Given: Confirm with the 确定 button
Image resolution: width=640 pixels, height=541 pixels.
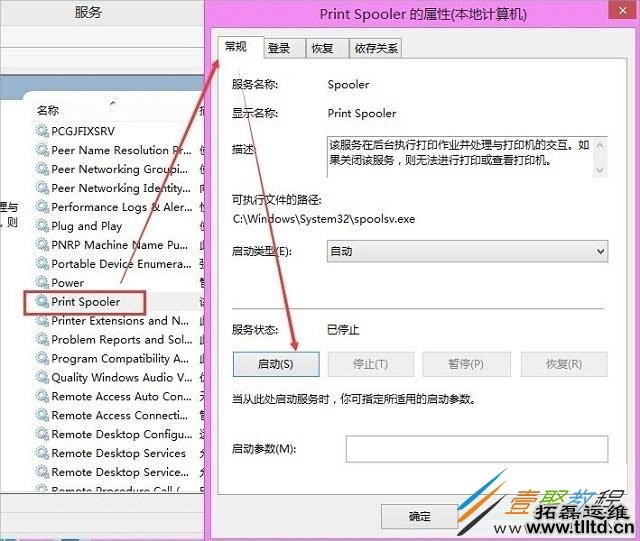Looking at the screenshot, I should 420,517.
